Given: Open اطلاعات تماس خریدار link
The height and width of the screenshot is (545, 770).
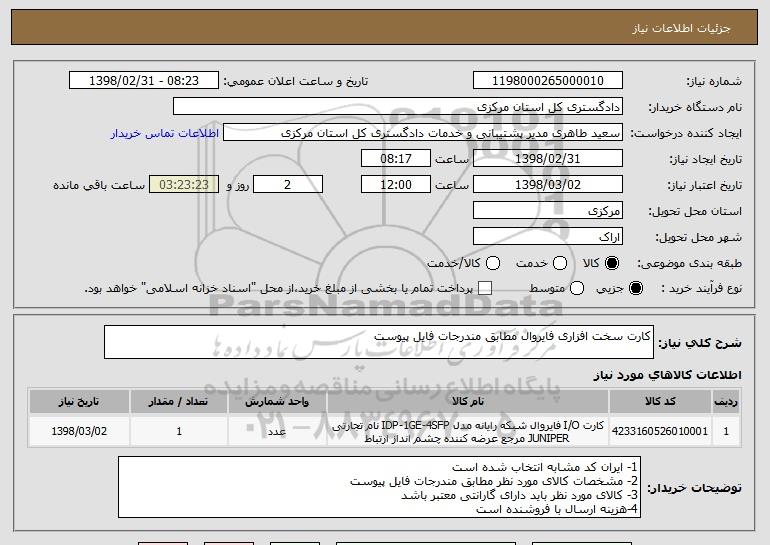Looking at the screenshot, I should pyautogui.click(x=165, y=134).
